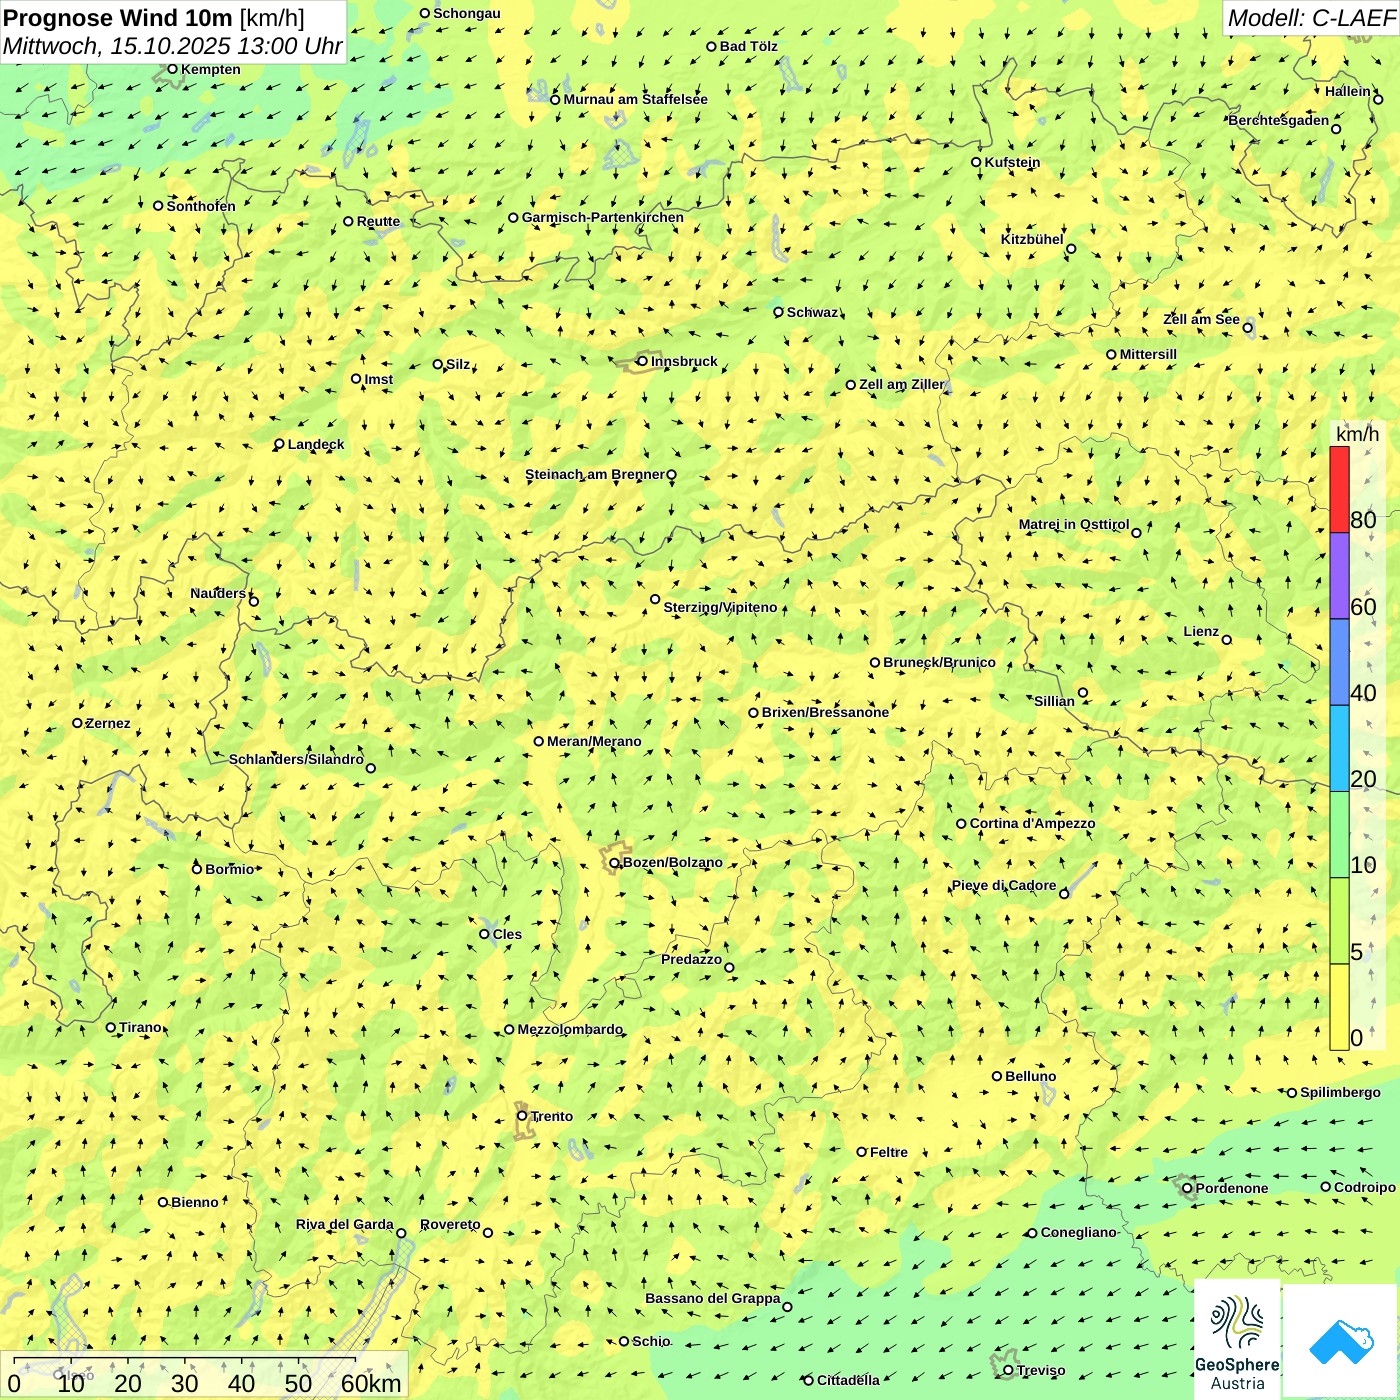The image size is (1400, 1400).
Task: Select the purple 60 km/h legend swatch
Action: [x=1339, y=576]
